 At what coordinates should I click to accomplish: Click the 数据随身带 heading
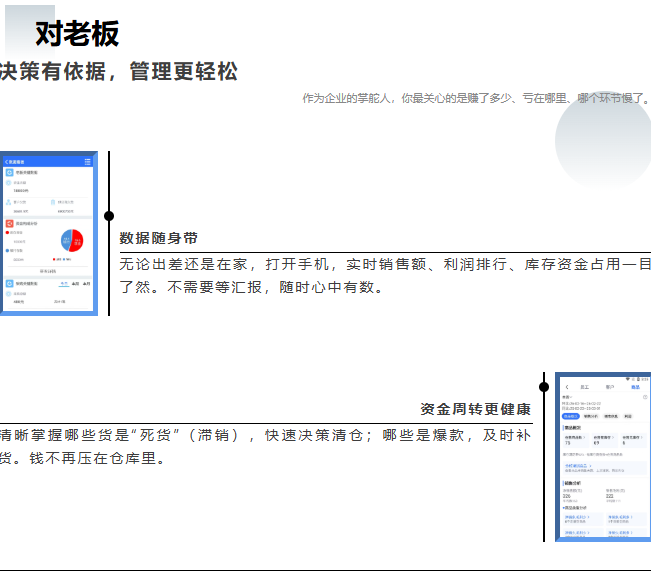[x=158, y=238]
